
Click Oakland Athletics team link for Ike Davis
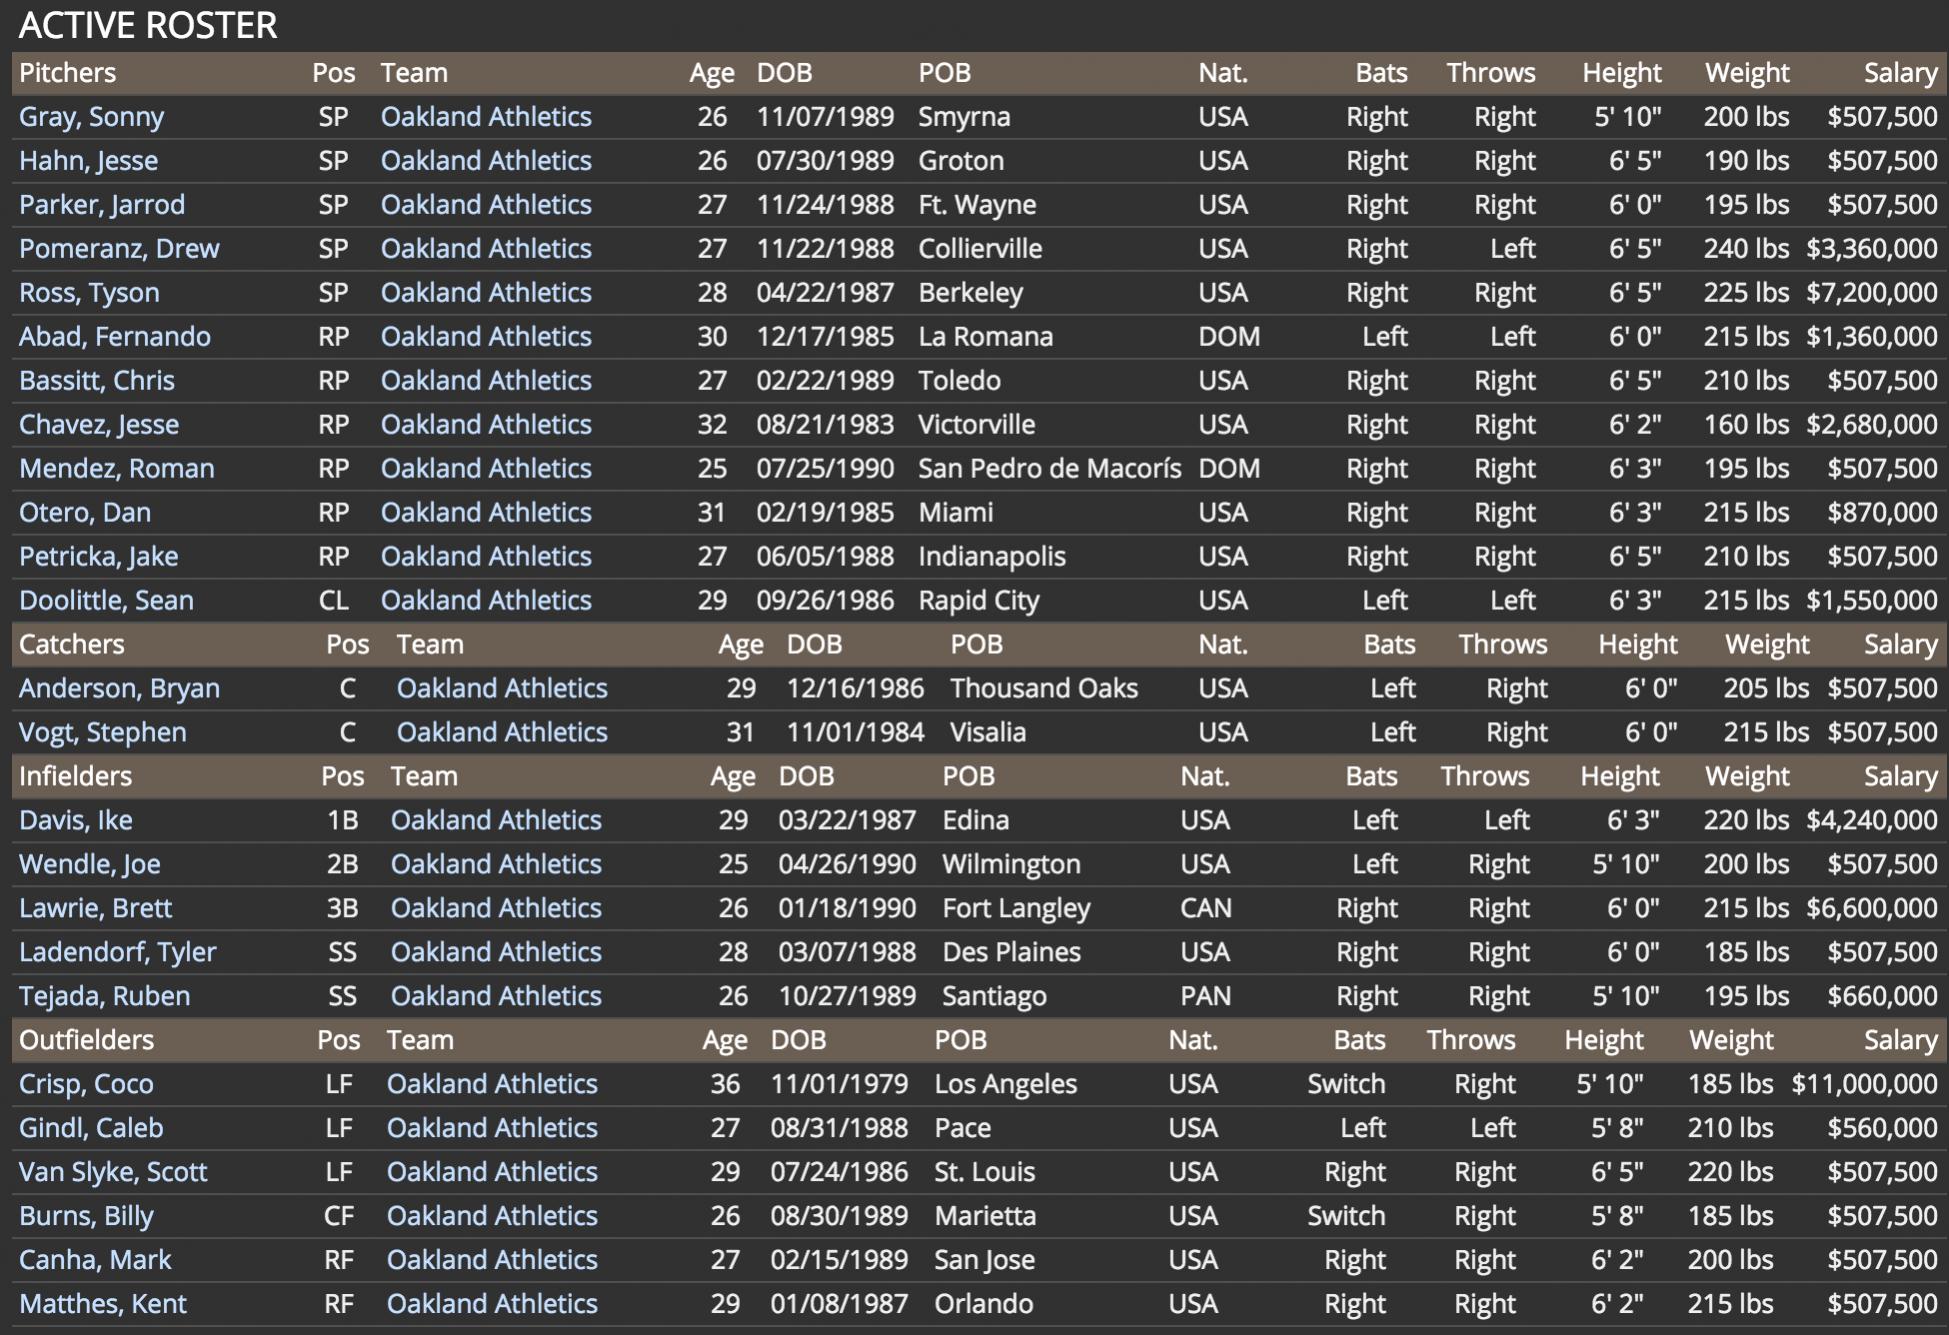tap(496, 821)
